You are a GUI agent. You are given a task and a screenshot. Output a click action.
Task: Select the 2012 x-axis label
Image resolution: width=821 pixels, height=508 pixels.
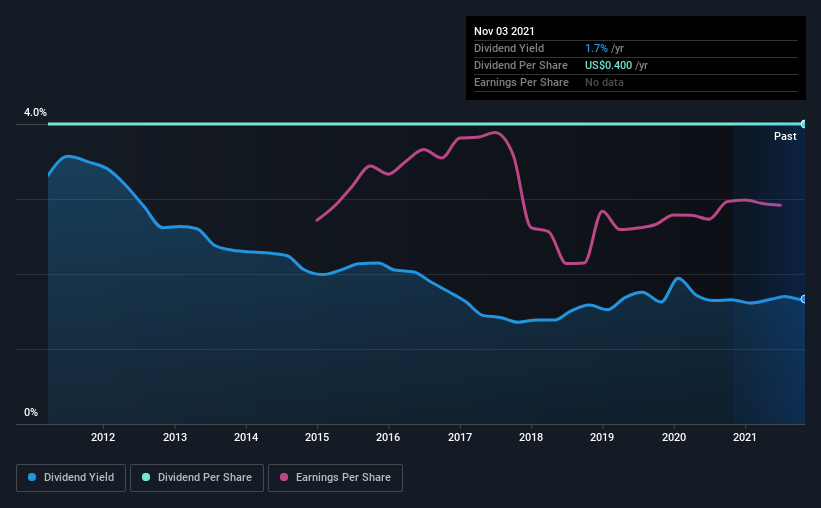pyautogui.click(x=103, y=437)
